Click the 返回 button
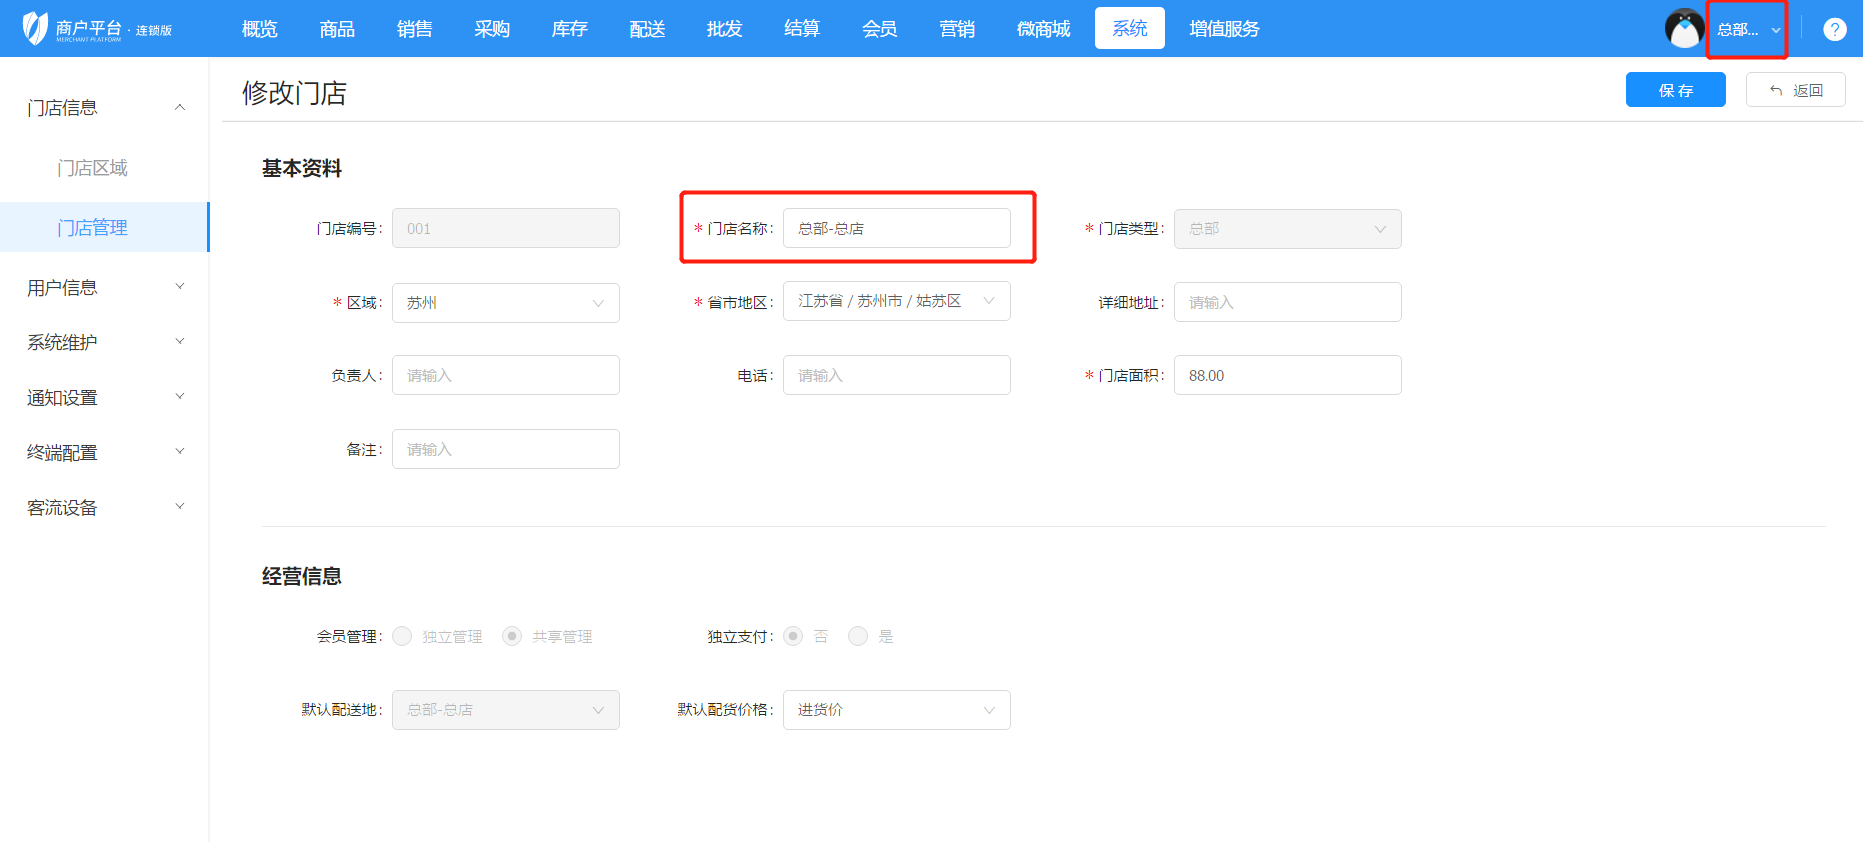 click(1795, 90)
